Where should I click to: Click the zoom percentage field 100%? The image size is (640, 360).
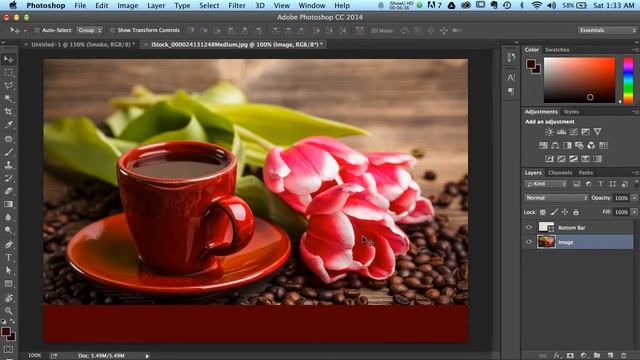(35, 356)
